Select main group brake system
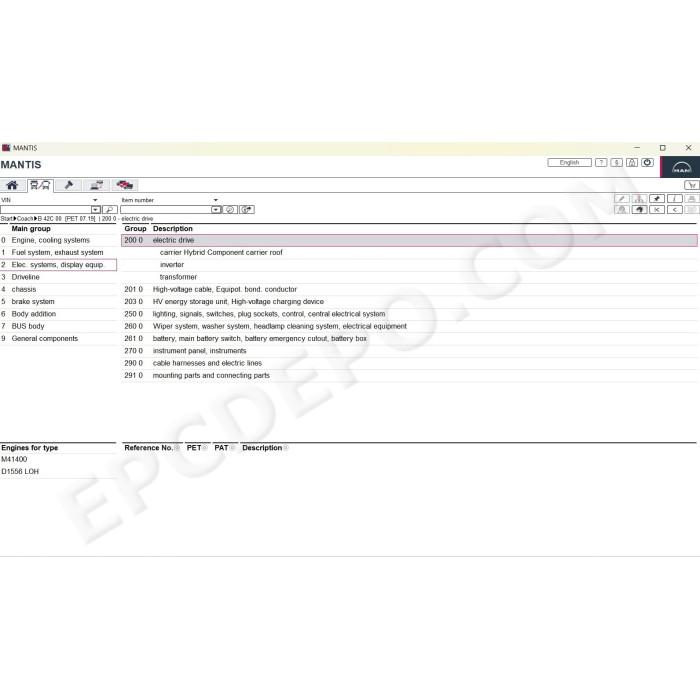Viewport: 700px width, 700px height. (x=58, y=302)
